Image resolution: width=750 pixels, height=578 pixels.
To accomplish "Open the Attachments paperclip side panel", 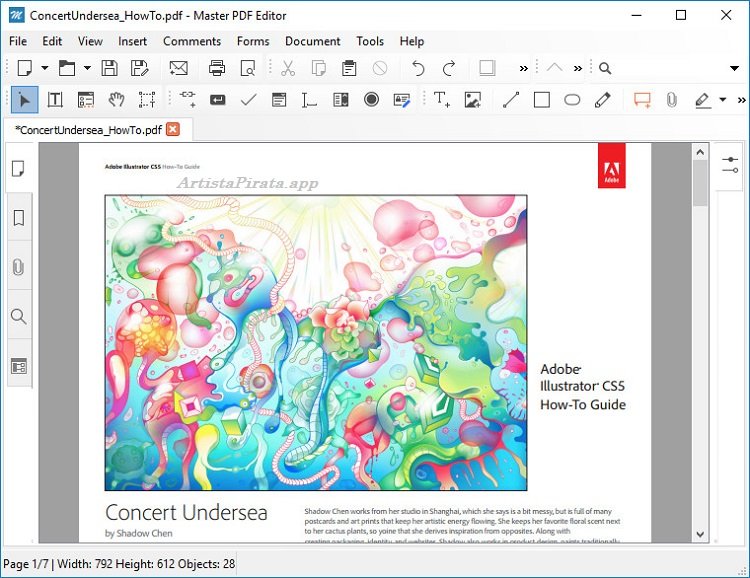I will tap(18, 268).
